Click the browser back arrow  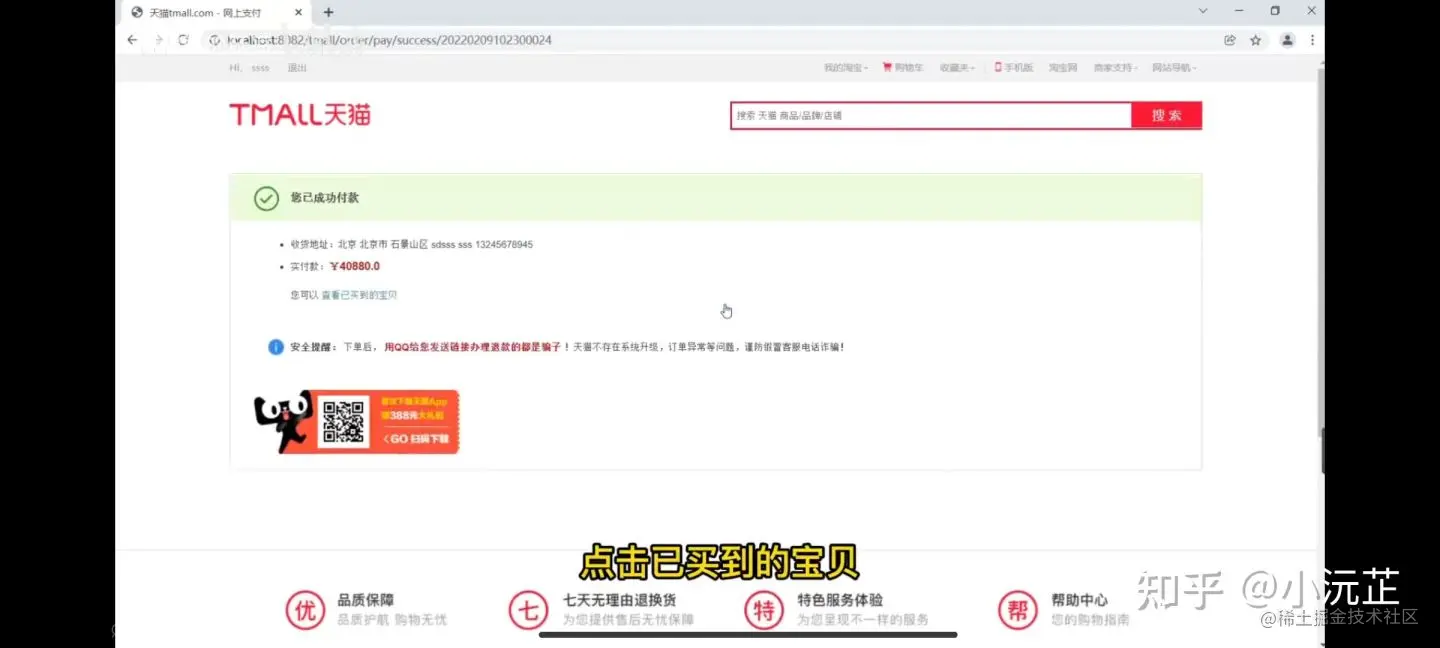(132, 40)
